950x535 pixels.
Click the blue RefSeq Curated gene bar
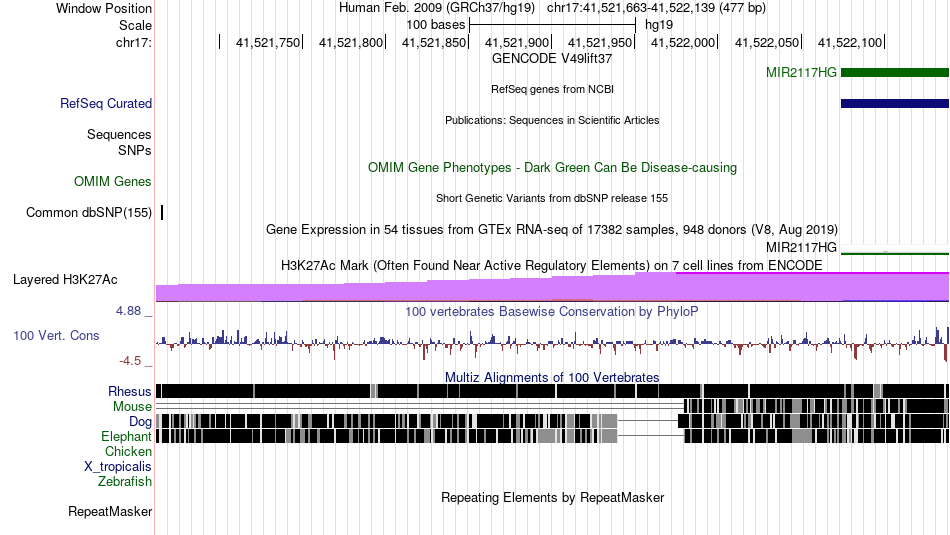(895, 104)
